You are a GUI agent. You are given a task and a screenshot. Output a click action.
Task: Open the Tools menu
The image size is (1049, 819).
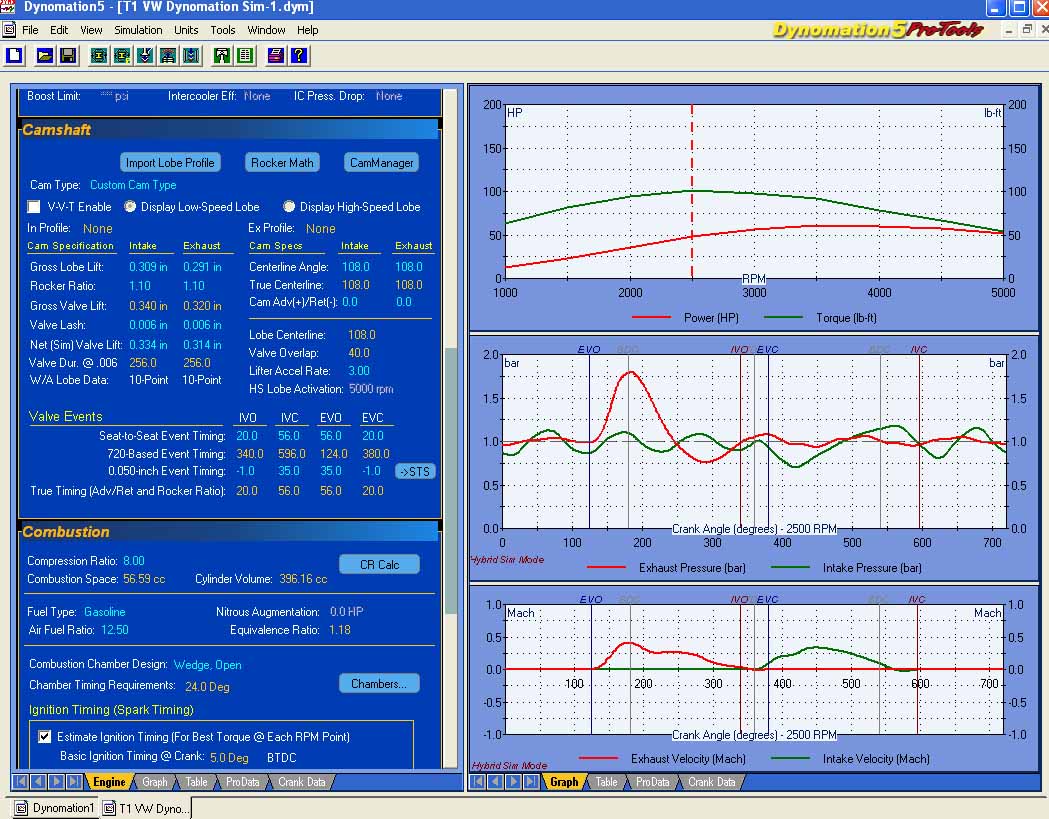pyautogui.click(x=223, y=30)
